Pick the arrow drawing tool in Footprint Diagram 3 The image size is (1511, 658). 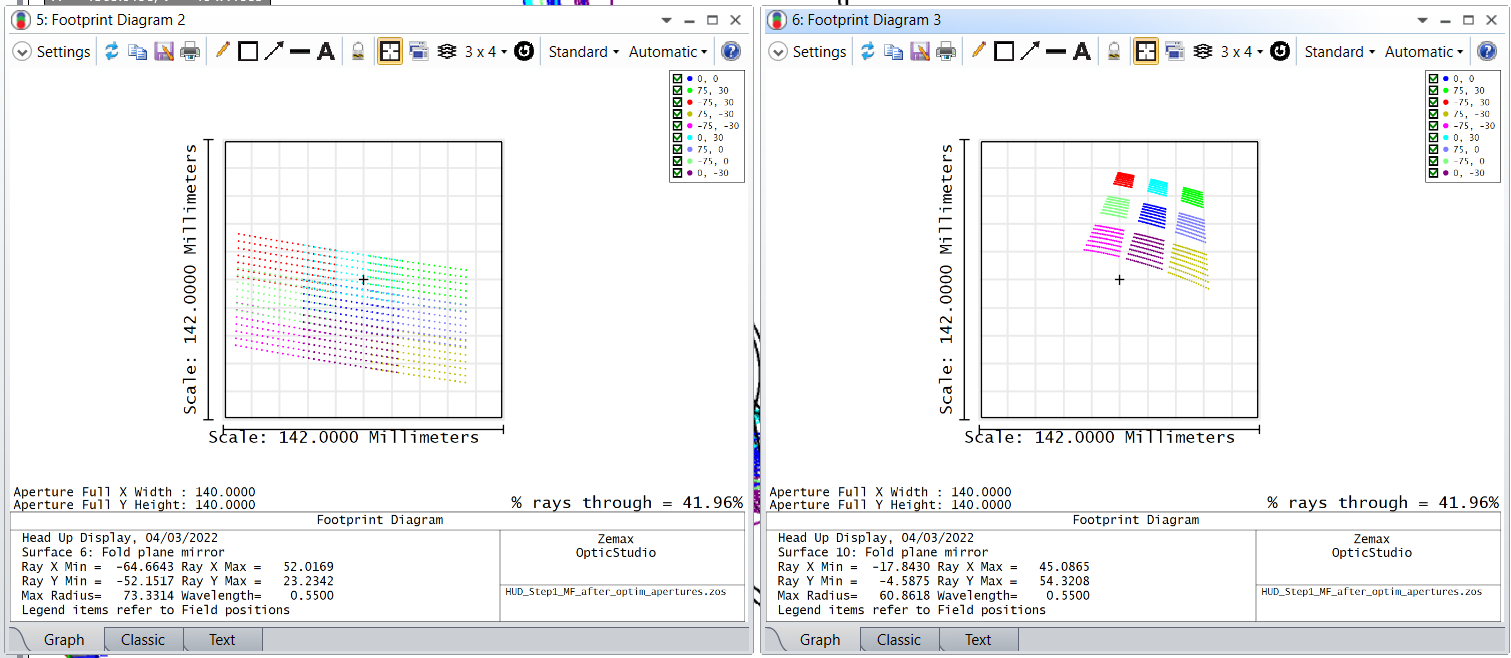(x=1030, y=52)
